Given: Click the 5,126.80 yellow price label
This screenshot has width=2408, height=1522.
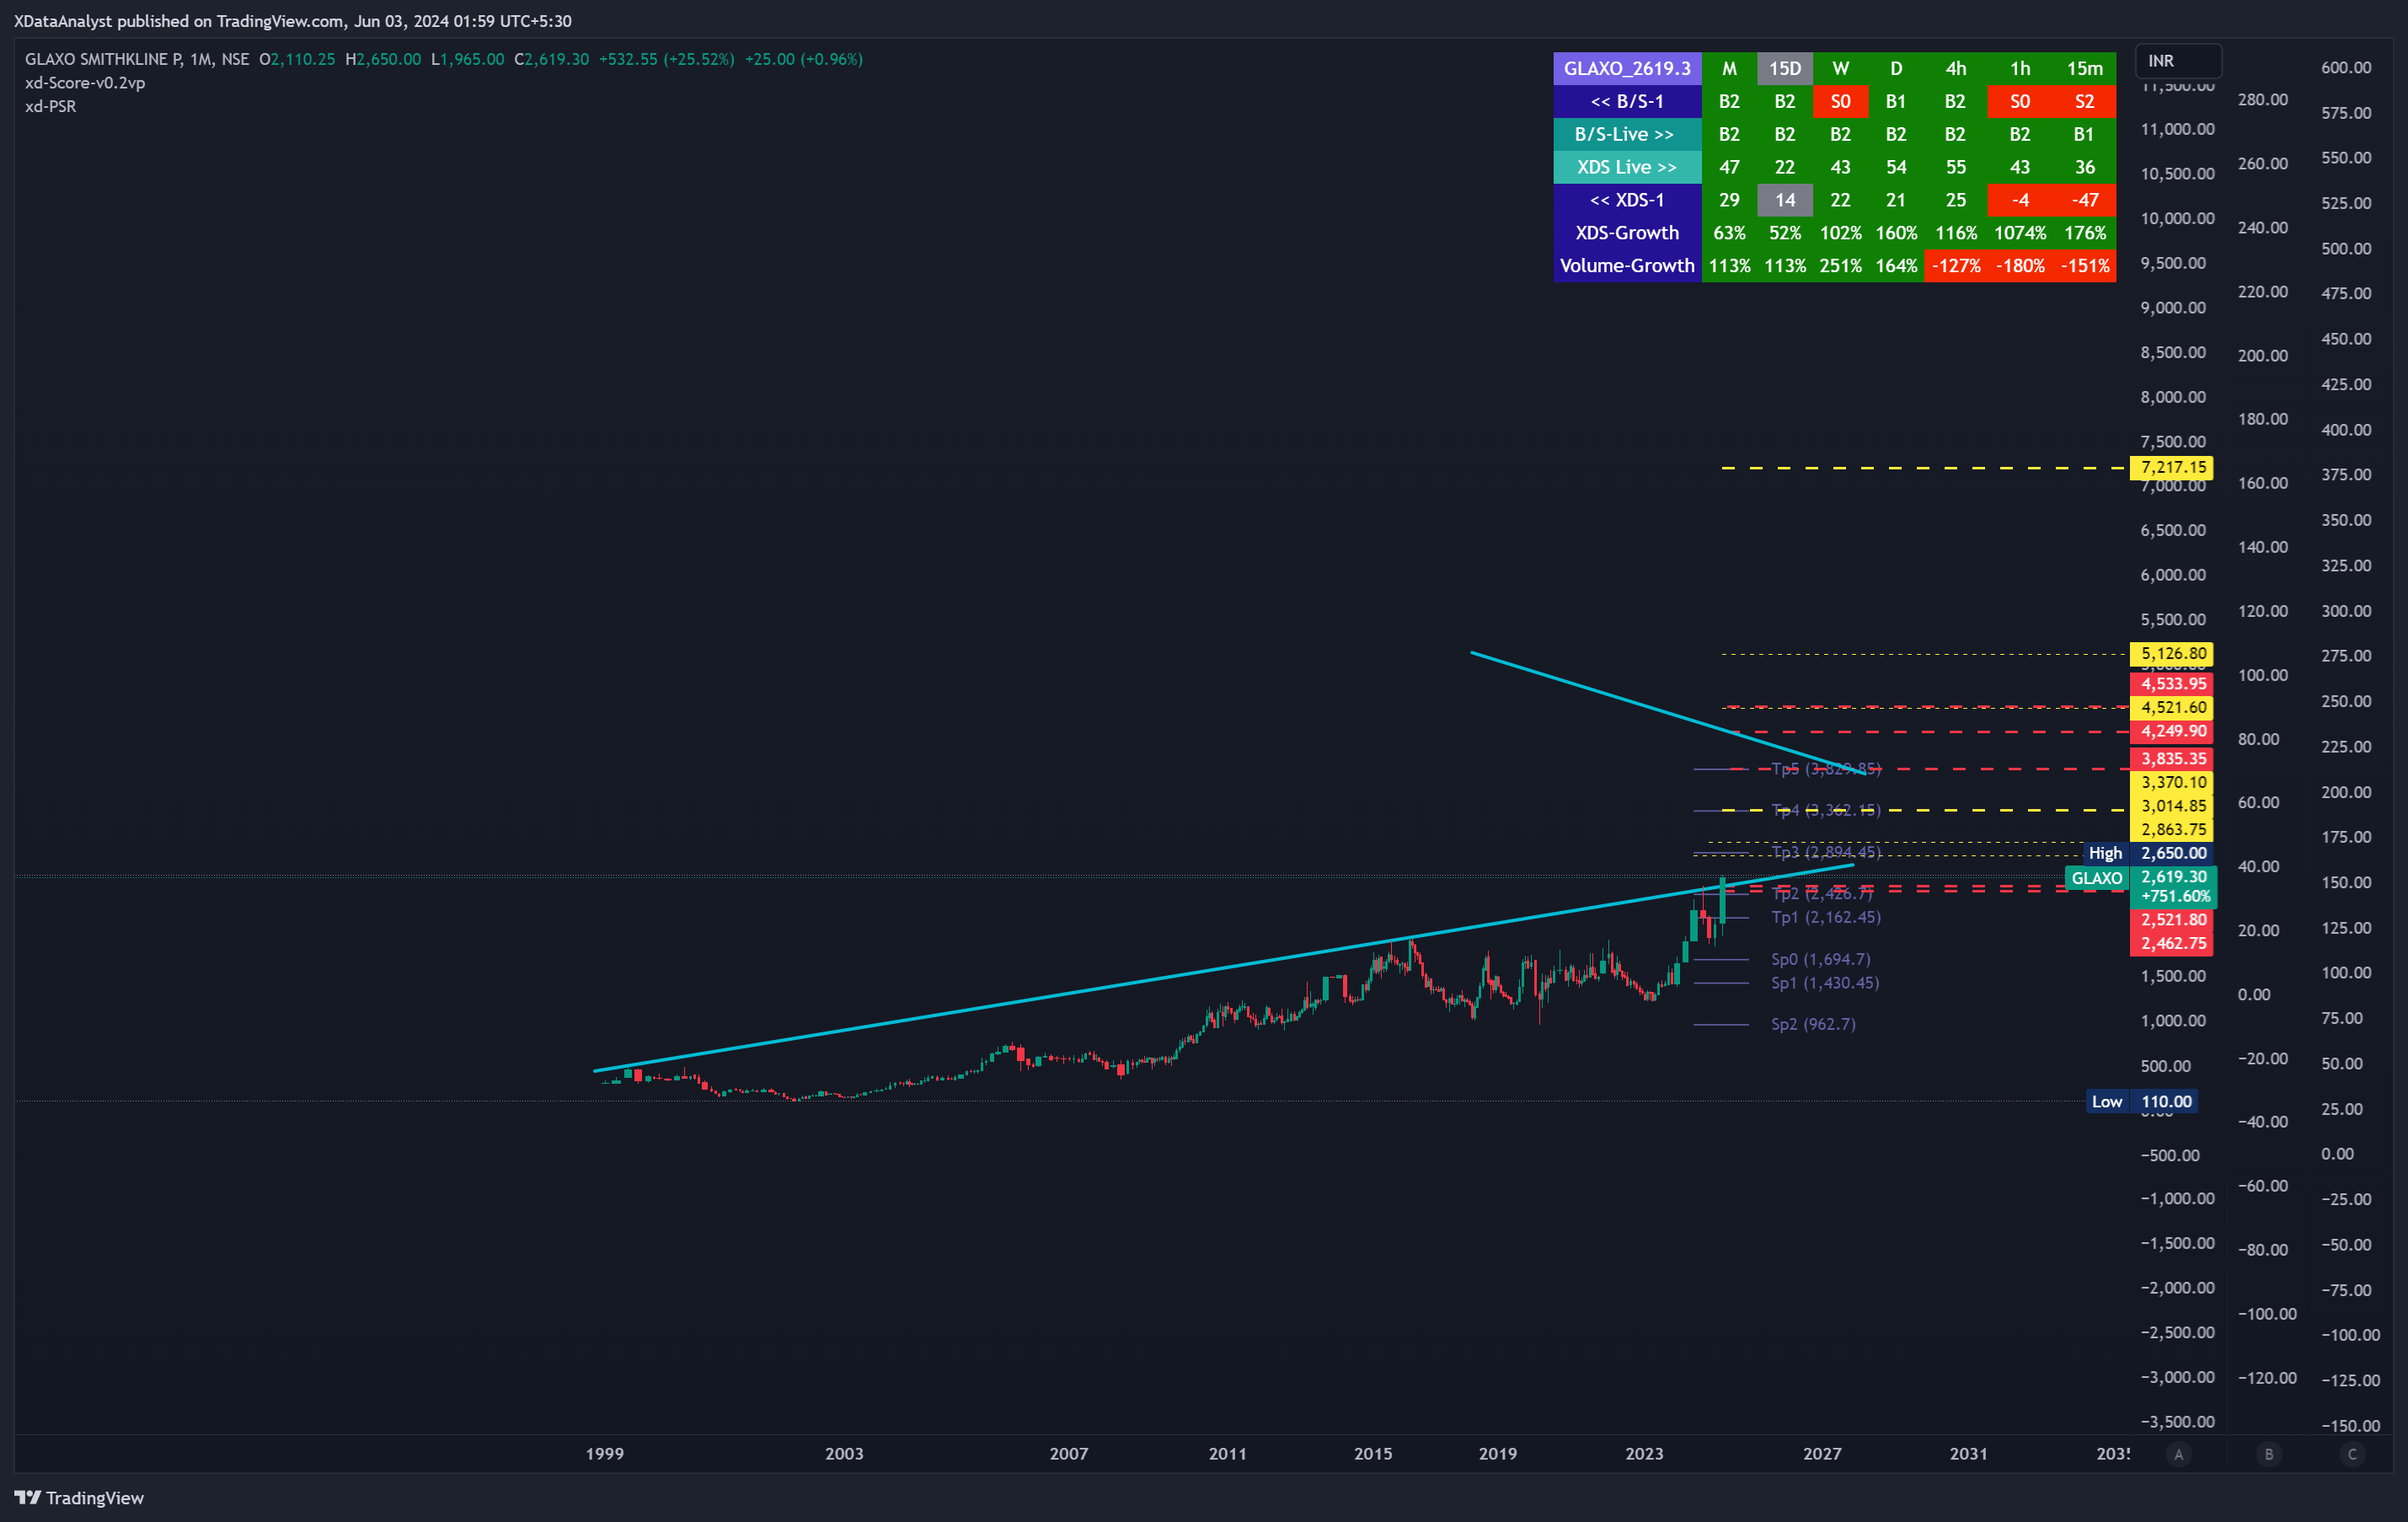Looking at the screenshot, I should [2172, 654].
